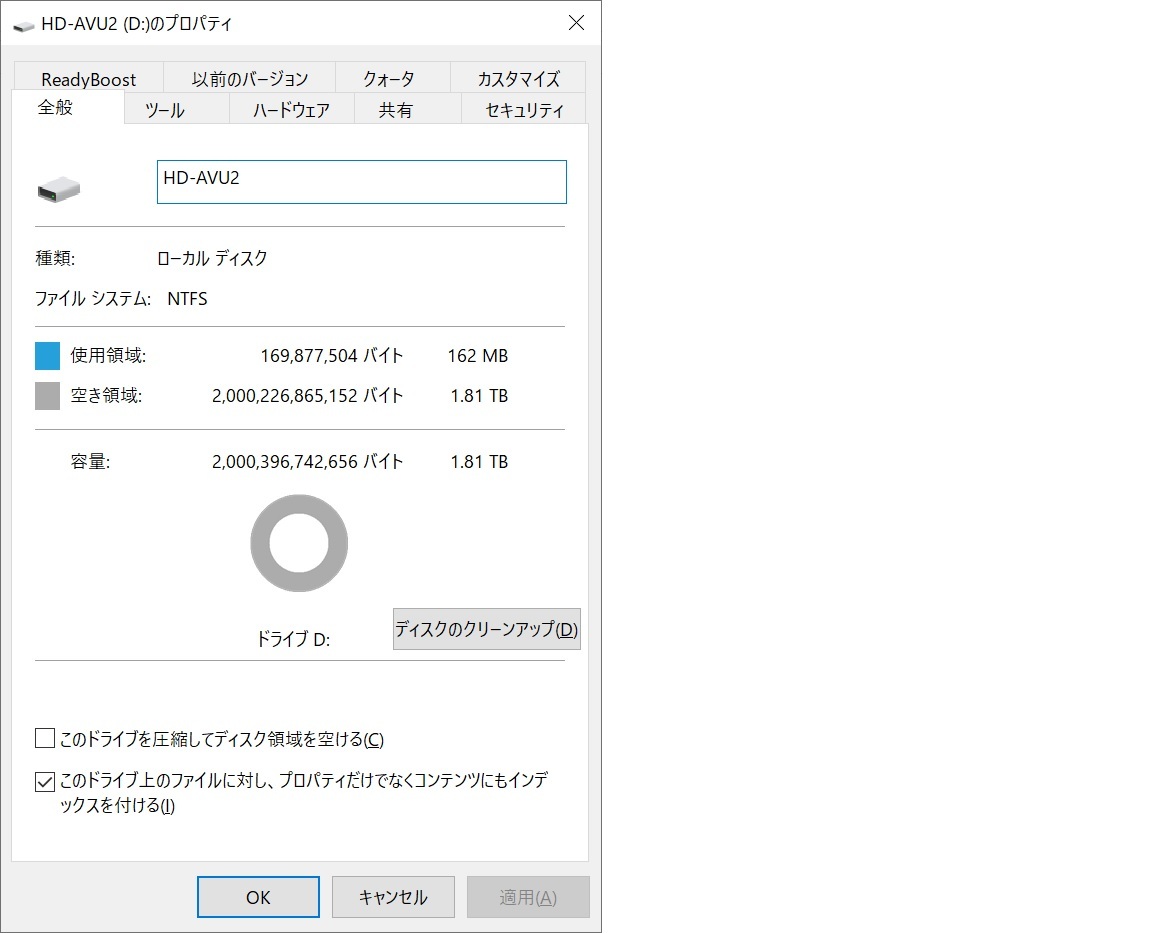Click the disk usage donut chart
The width and height of the screenshot is (1152, 933).
coord(299,544)
